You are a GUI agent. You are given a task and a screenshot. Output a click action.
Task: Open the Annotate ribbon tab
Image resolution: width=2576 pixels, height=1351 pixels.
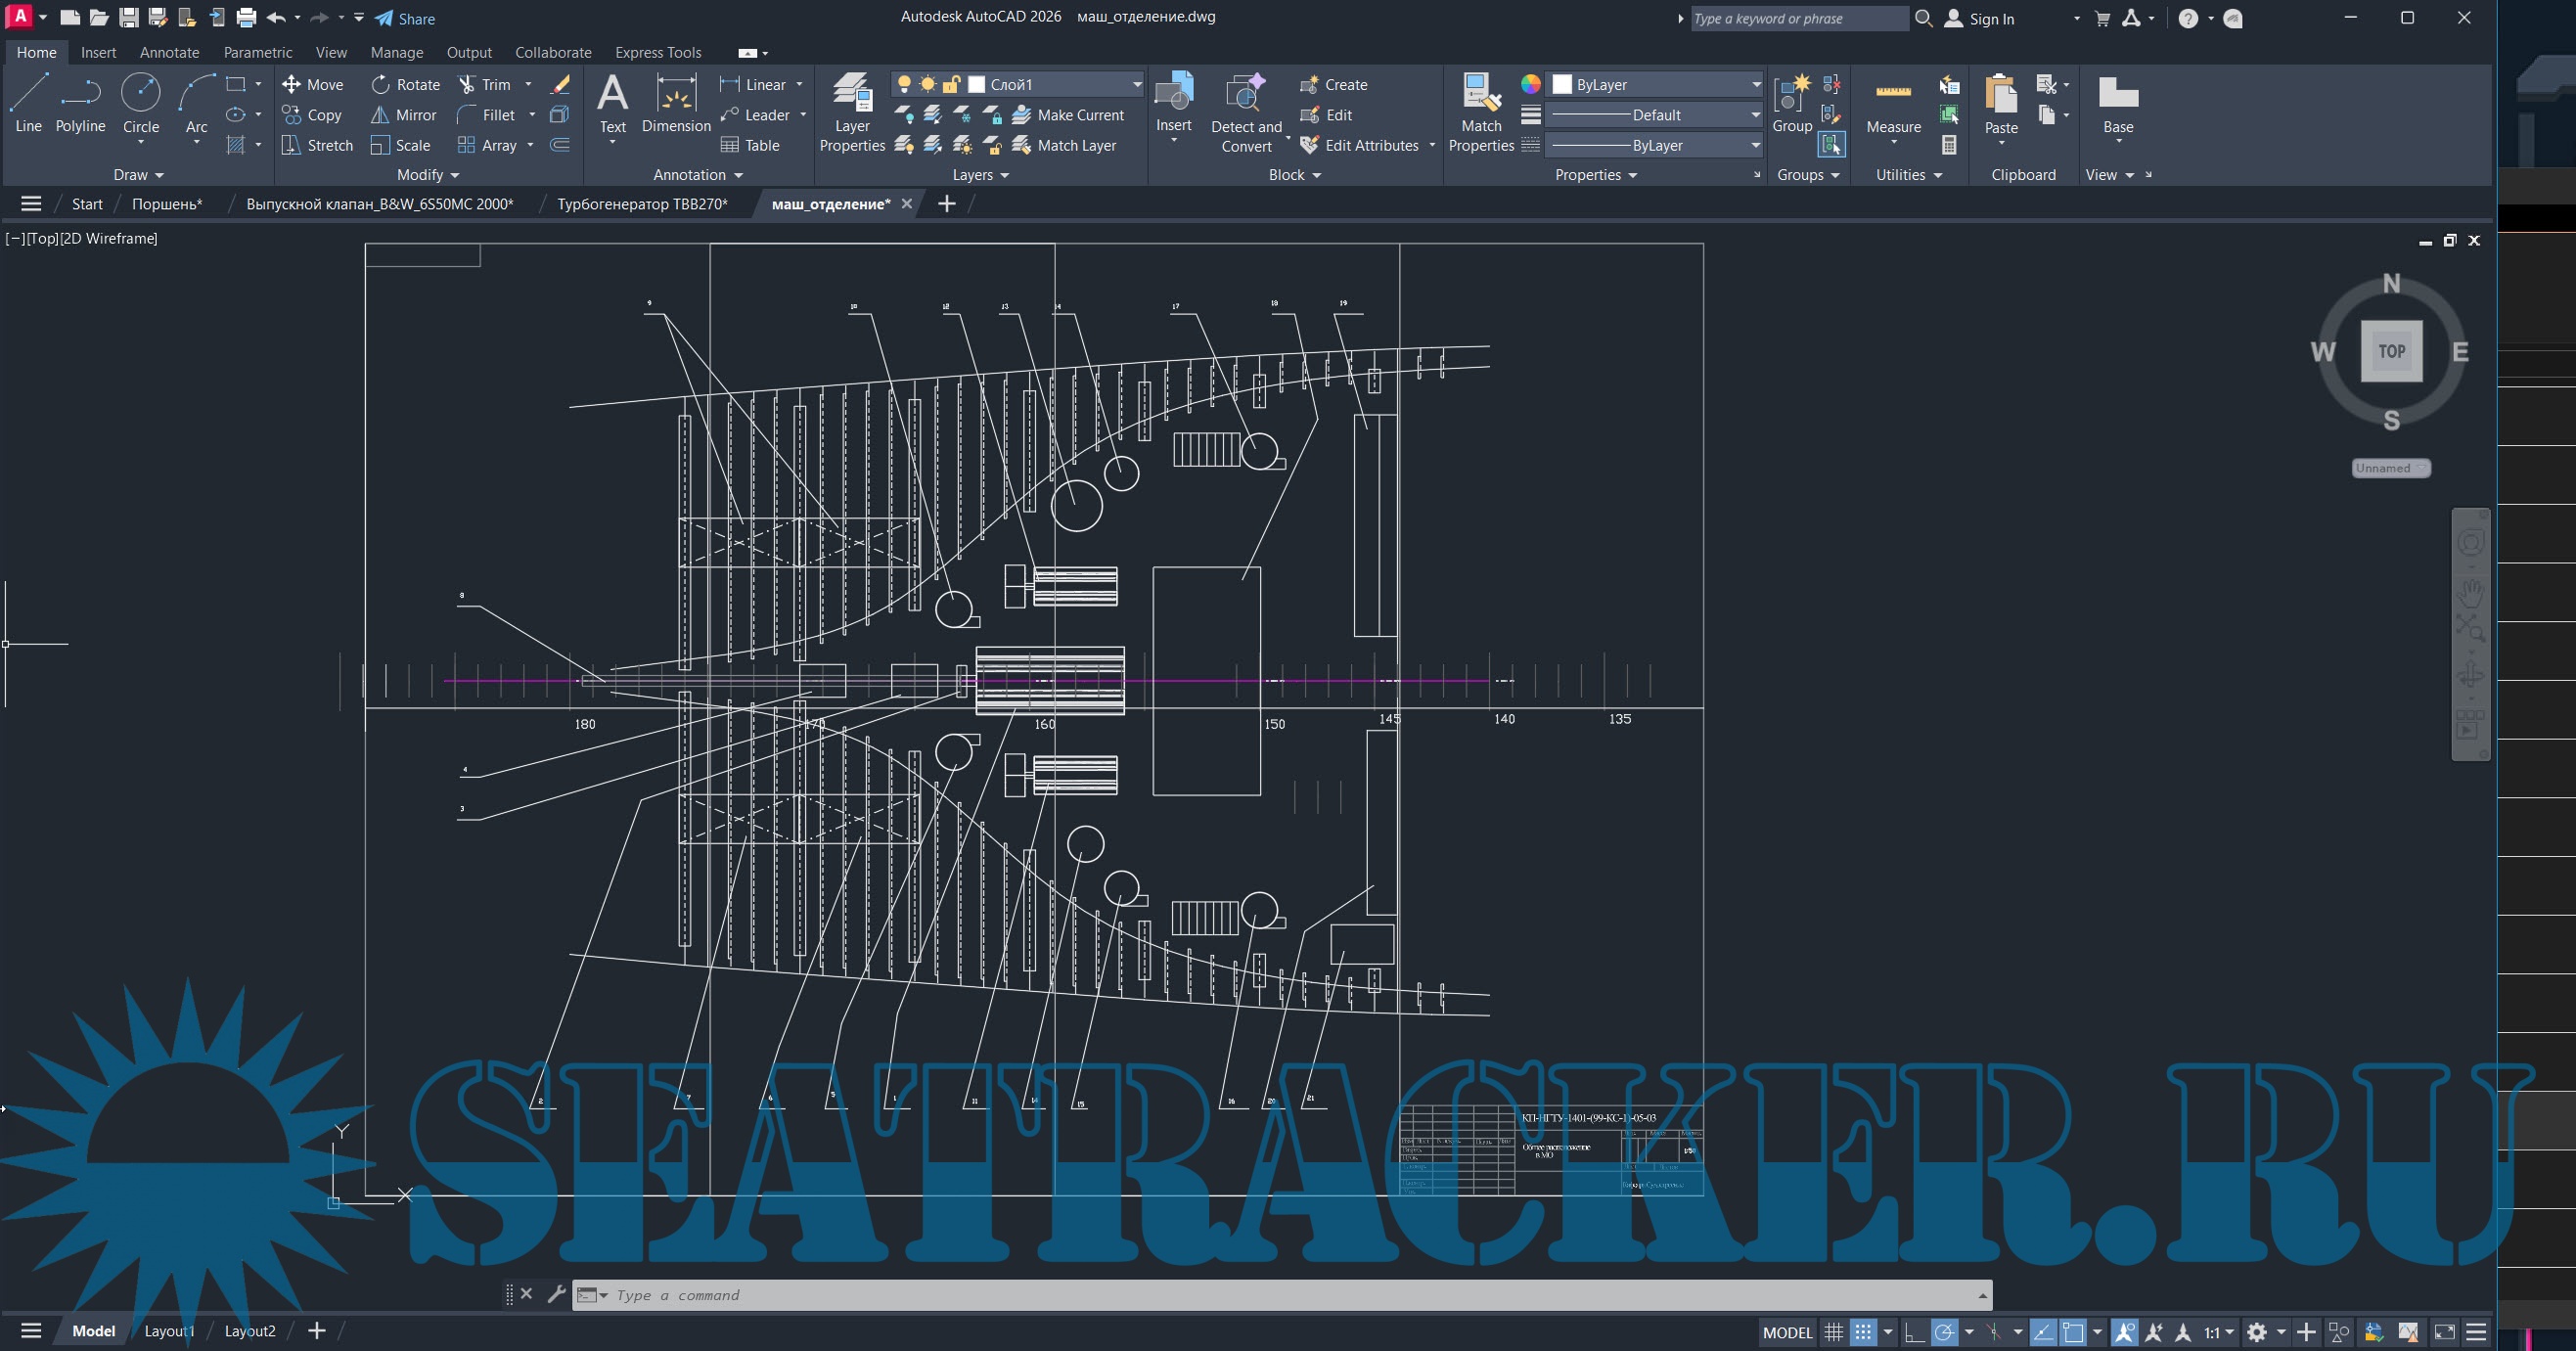(x=169, y=52)
